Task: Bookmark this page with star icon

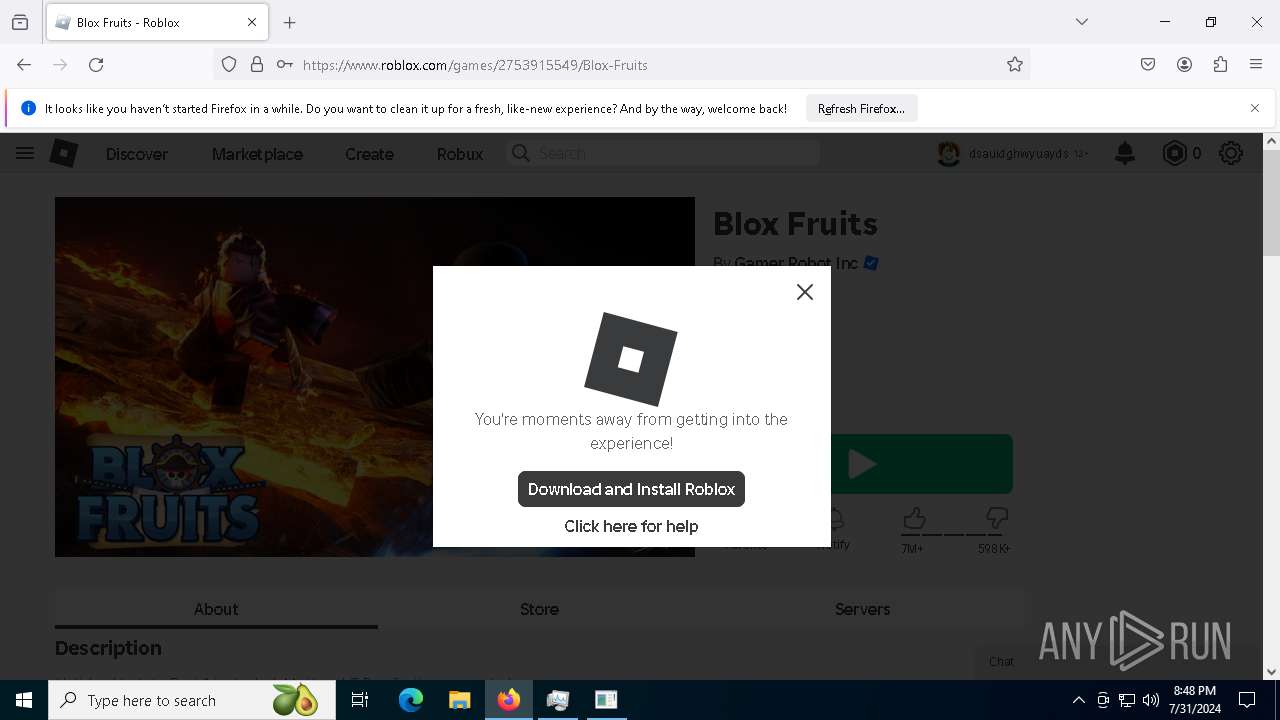Action: (1015, 64)
